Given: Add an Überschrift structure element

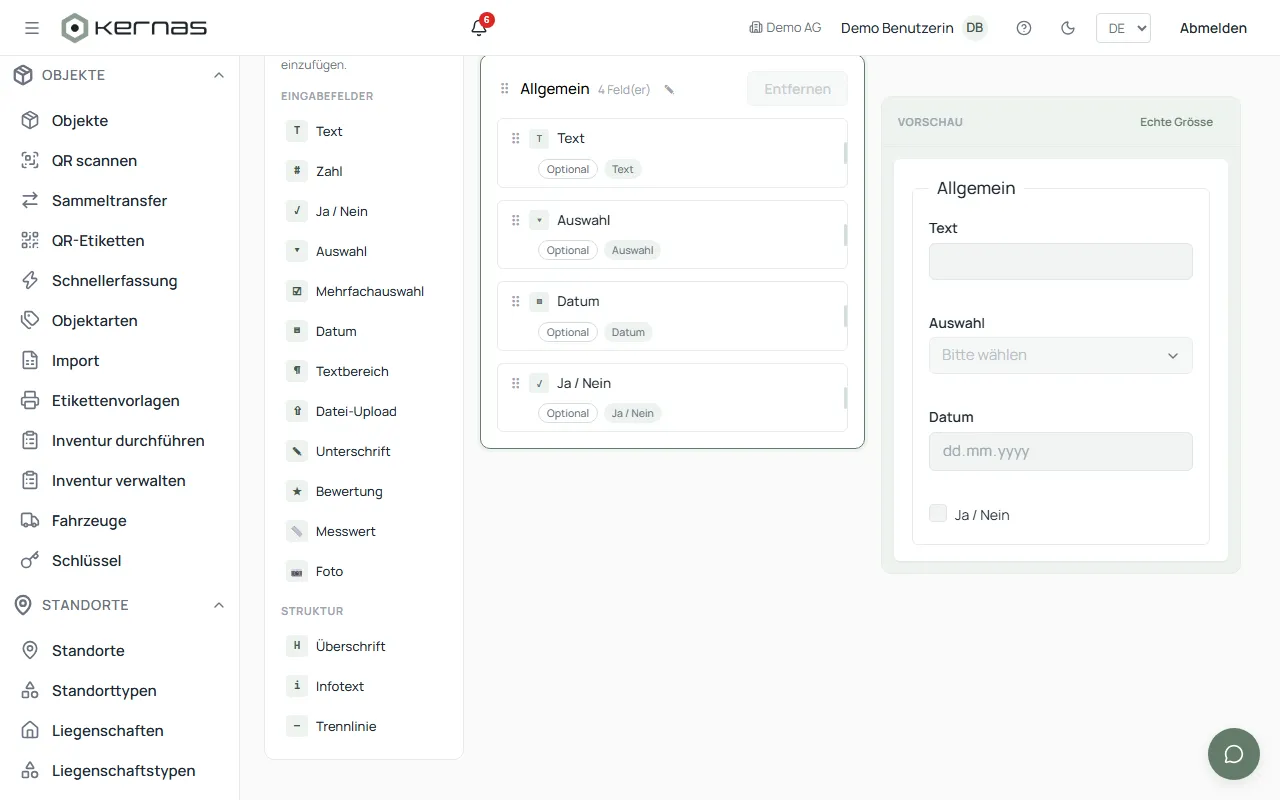Looking at the screenshot, I should coord(364,646).
